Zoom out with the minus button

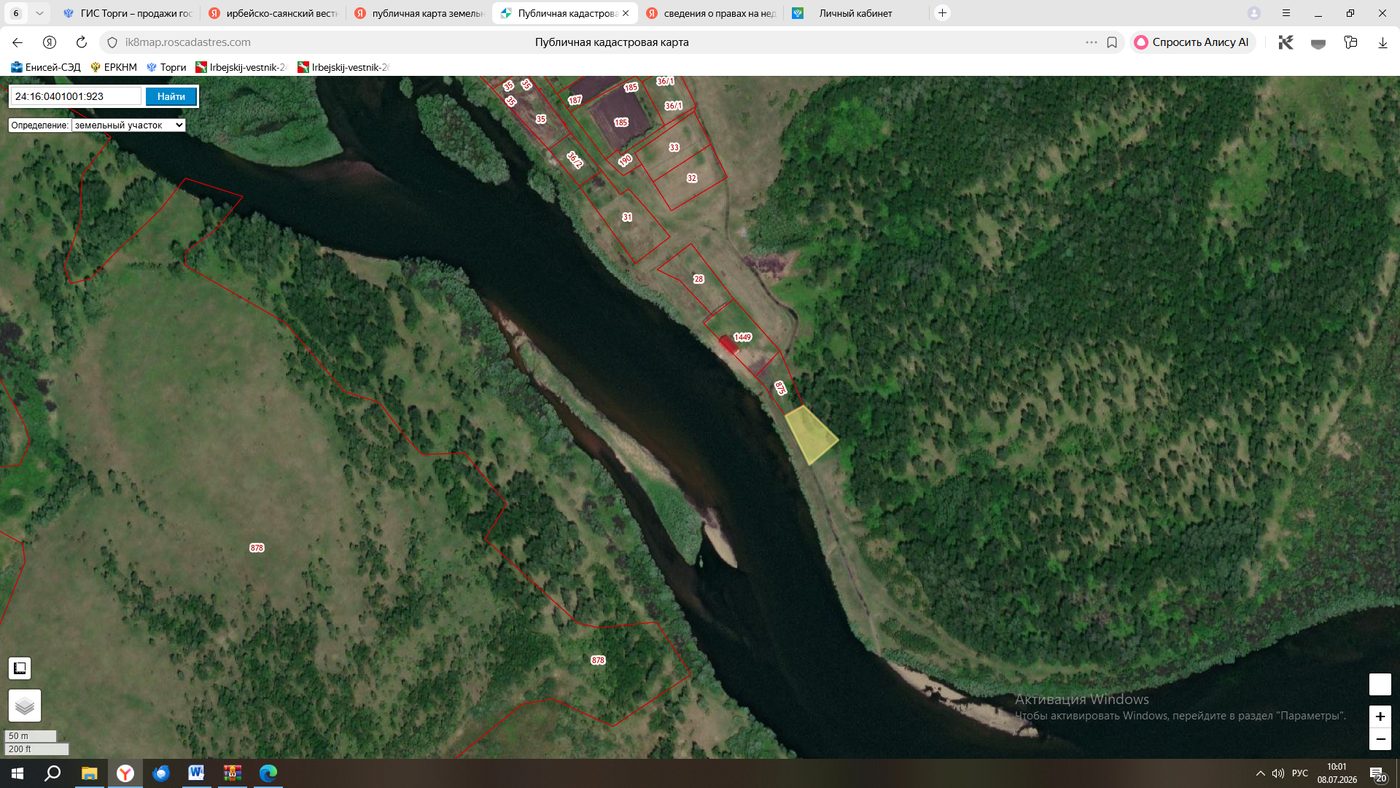[1380, 739]
